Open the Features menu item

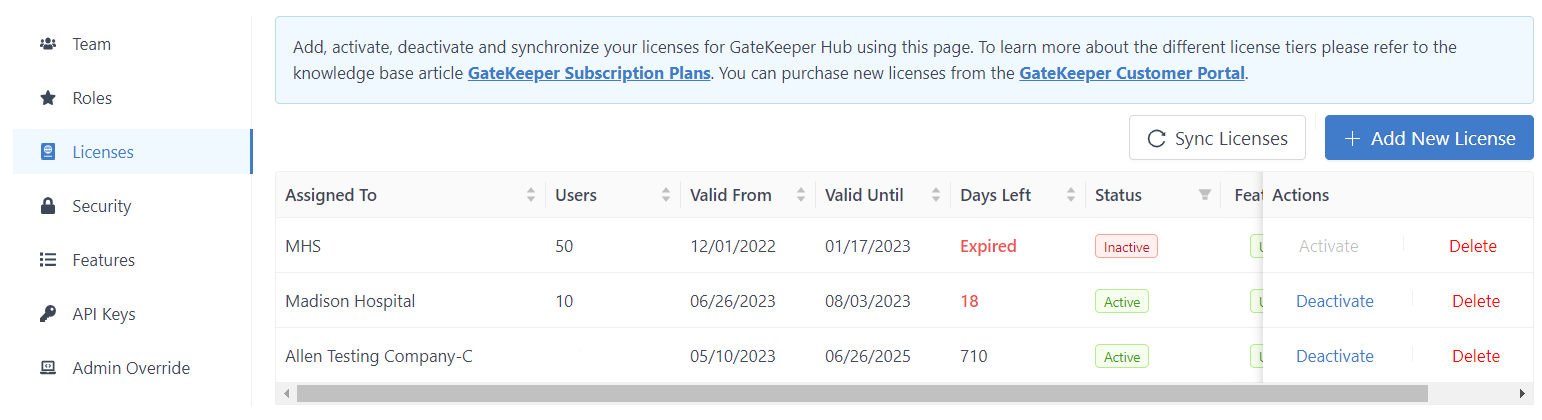[103, 260]
